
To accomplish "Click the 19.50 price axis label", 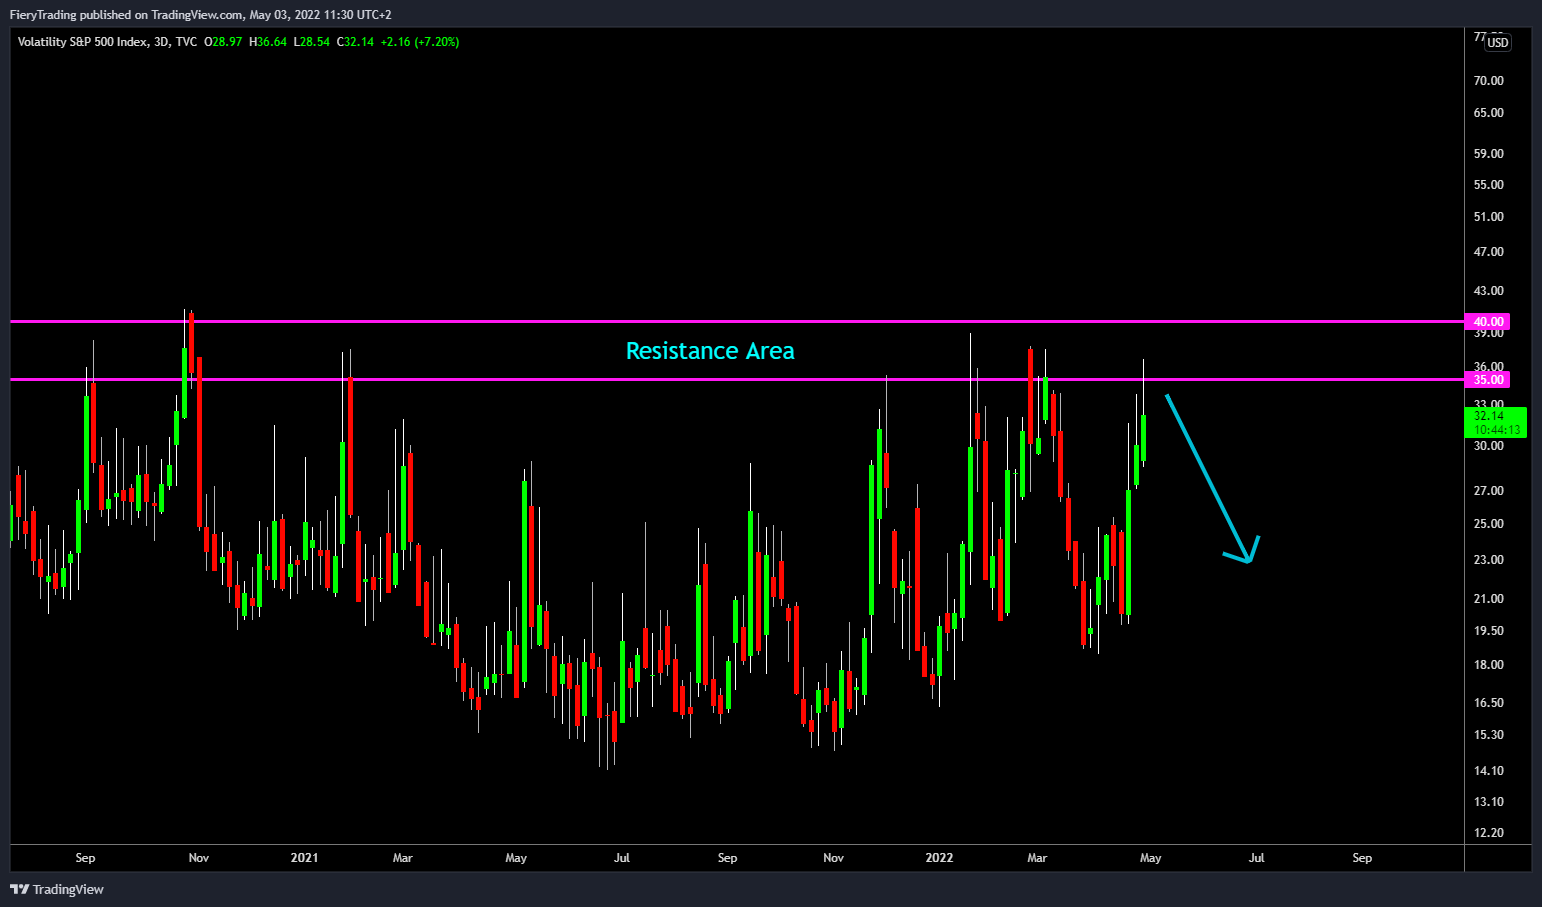I will pos(1489,631).
